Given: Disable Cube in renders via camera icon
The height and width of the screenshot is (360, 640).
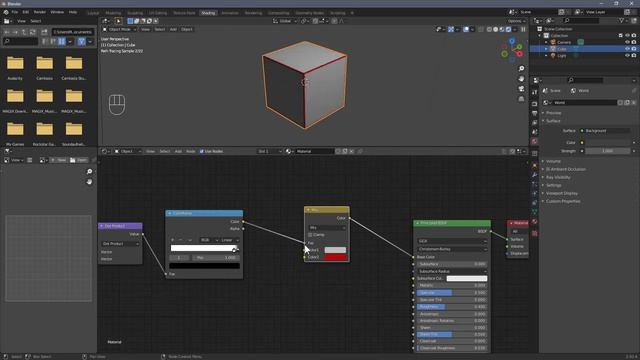Looking at the screenshot, I should [x=634, y=49].
